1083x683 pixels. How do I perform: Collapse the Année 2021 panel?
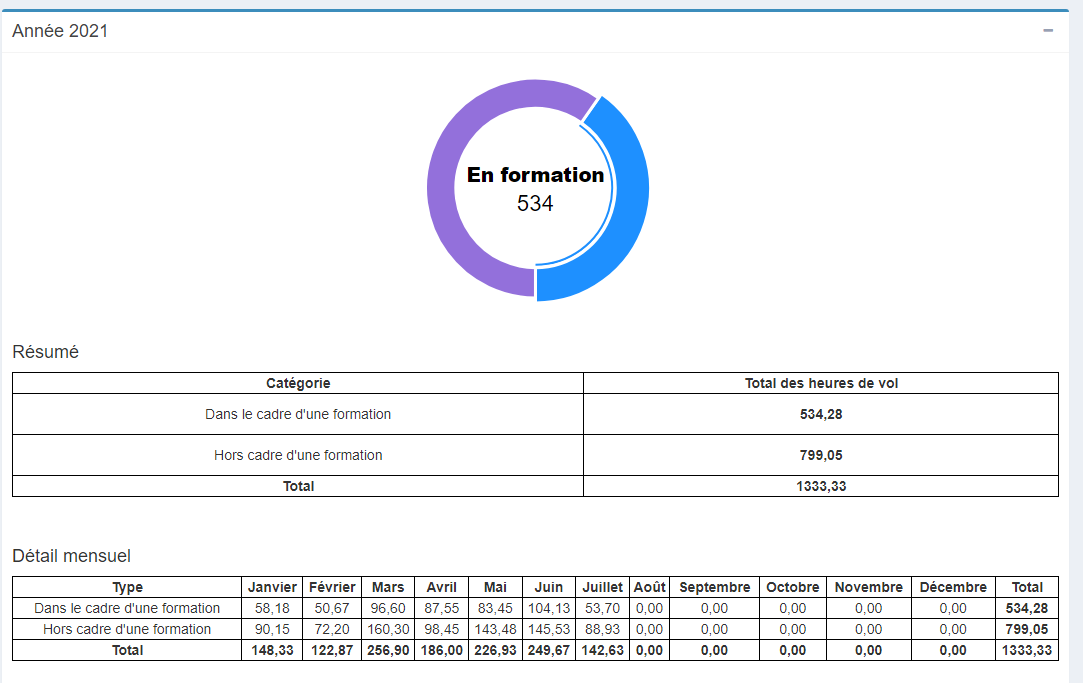pos(1048,30)
